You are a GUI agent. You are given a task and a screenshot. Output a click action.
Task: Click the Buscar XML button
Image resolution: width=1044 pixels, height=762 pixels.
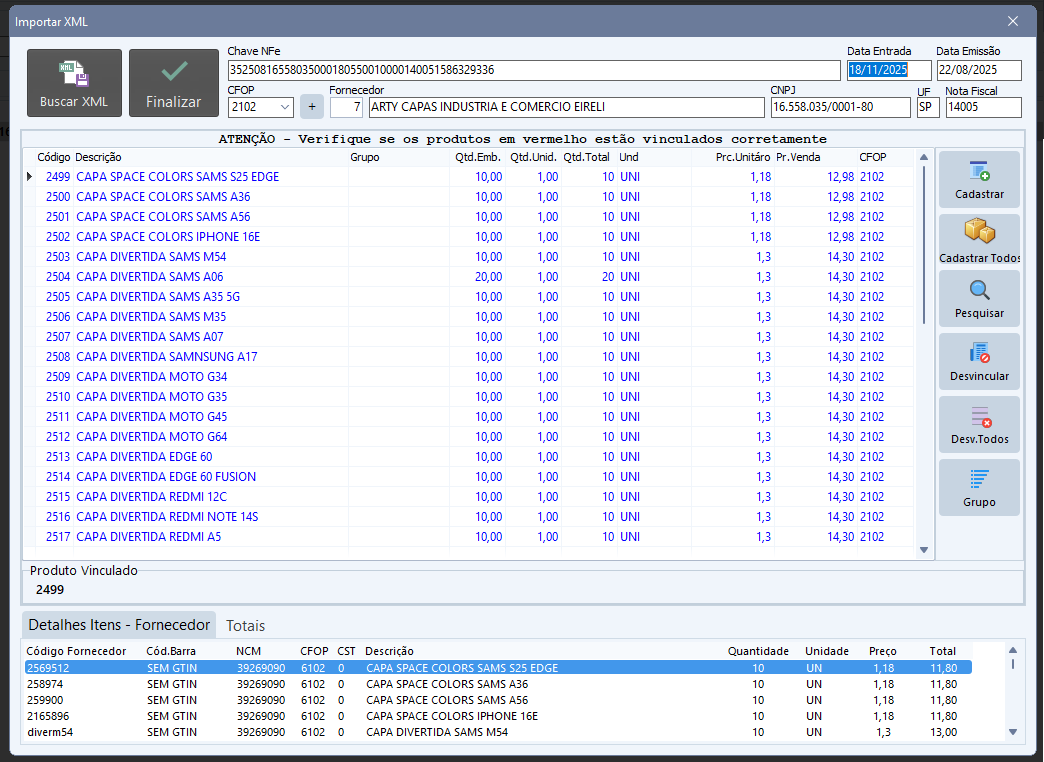click(x=74, y=83)
